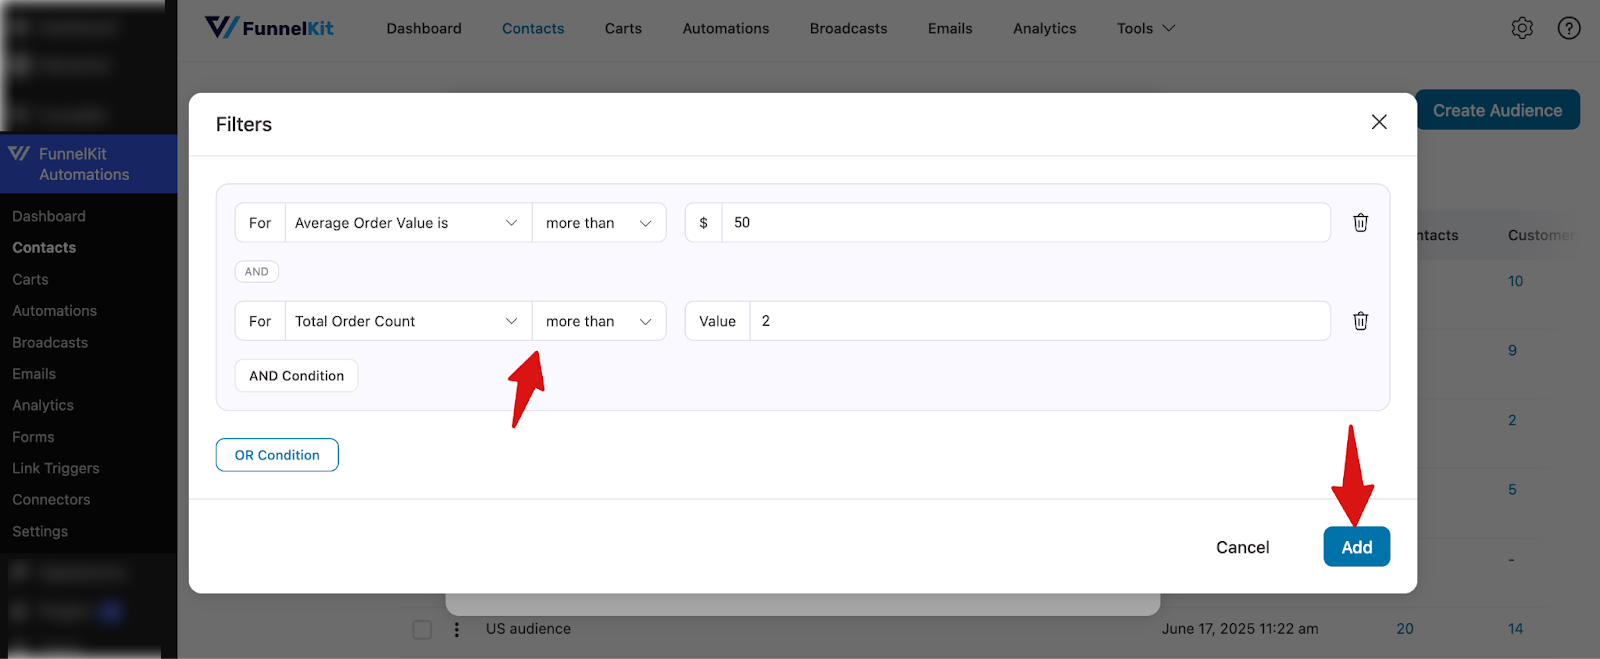Open Analytics tab in top navigation

point(1044,28)
